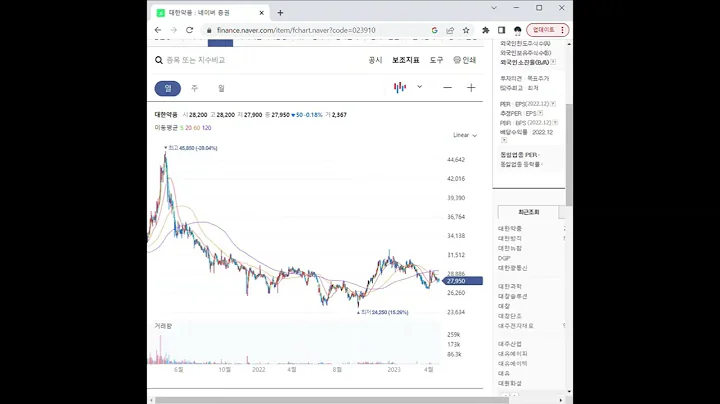Image resolution: width=720 pixels, height=404 pixels.
Task: Open DGP in recent list
Action: click(x=504, y=258)
